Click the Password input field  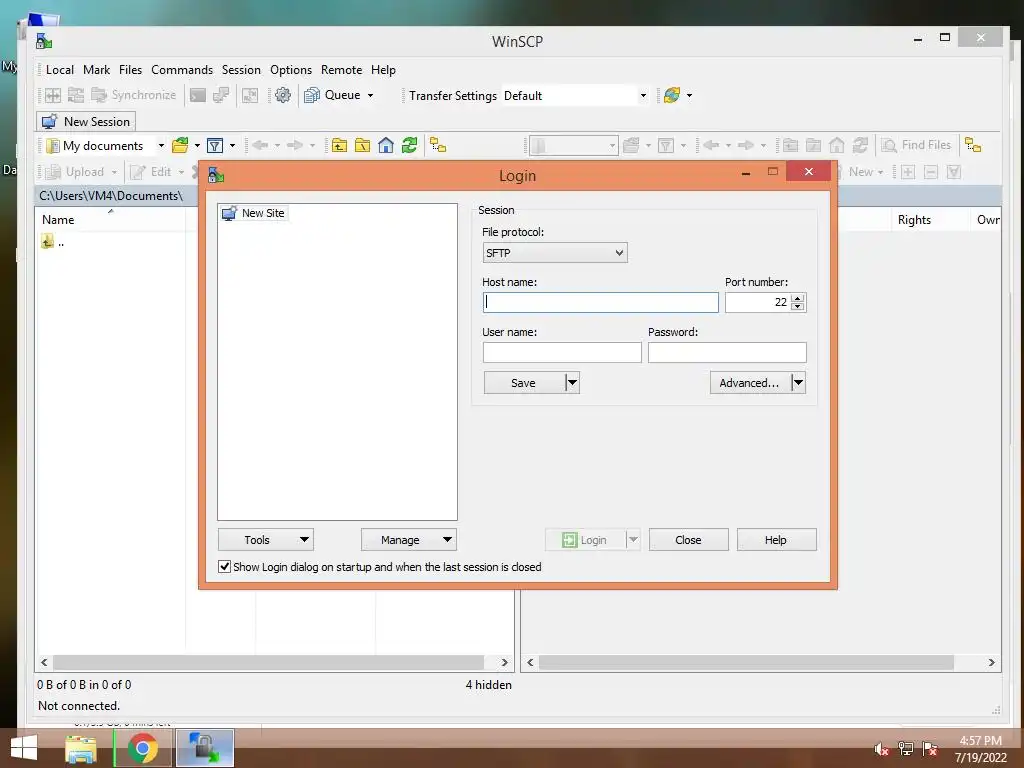point(727,352)
